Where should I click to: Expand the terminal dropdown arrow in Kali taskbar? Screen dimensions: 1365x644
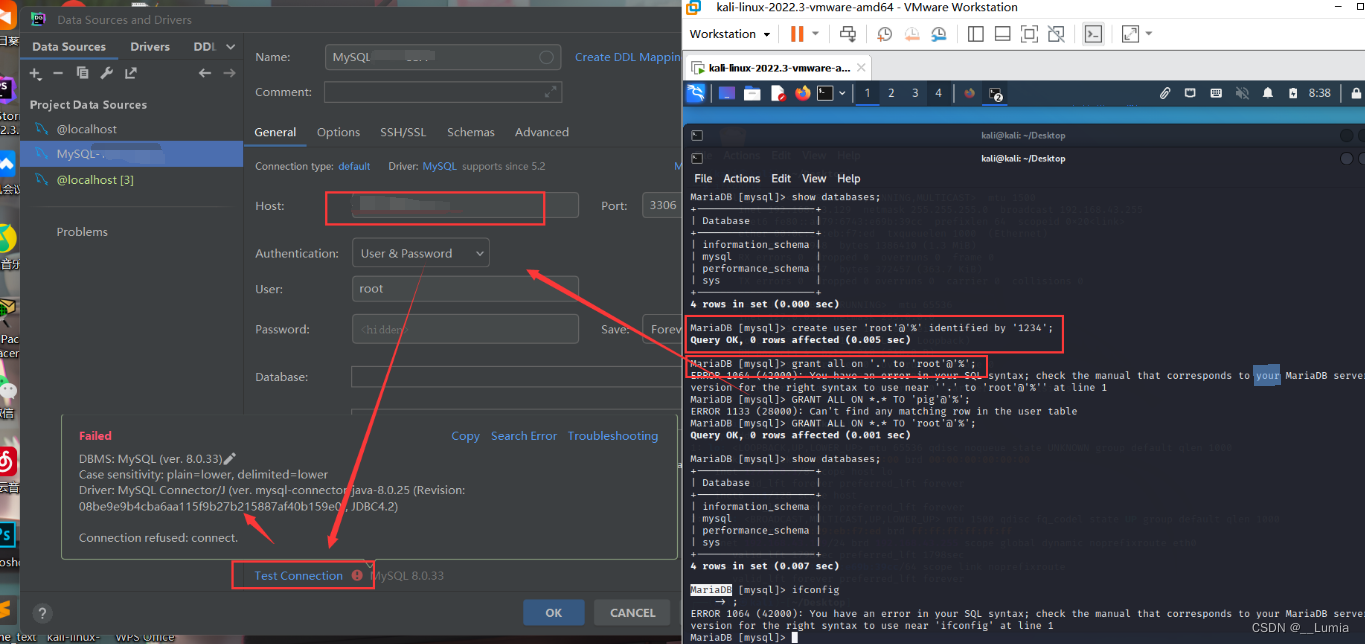coord(841,92)
